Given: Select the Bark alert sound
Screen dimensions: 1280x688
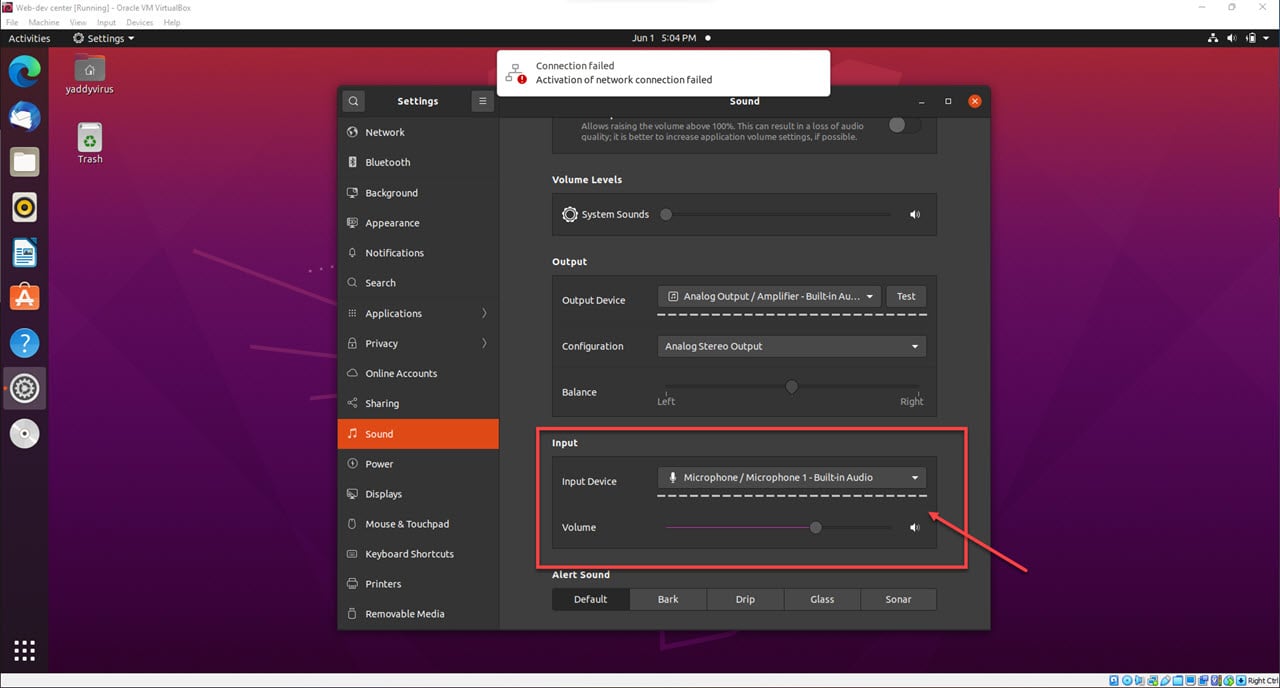Looking at the screenshot, I should 667,599.
